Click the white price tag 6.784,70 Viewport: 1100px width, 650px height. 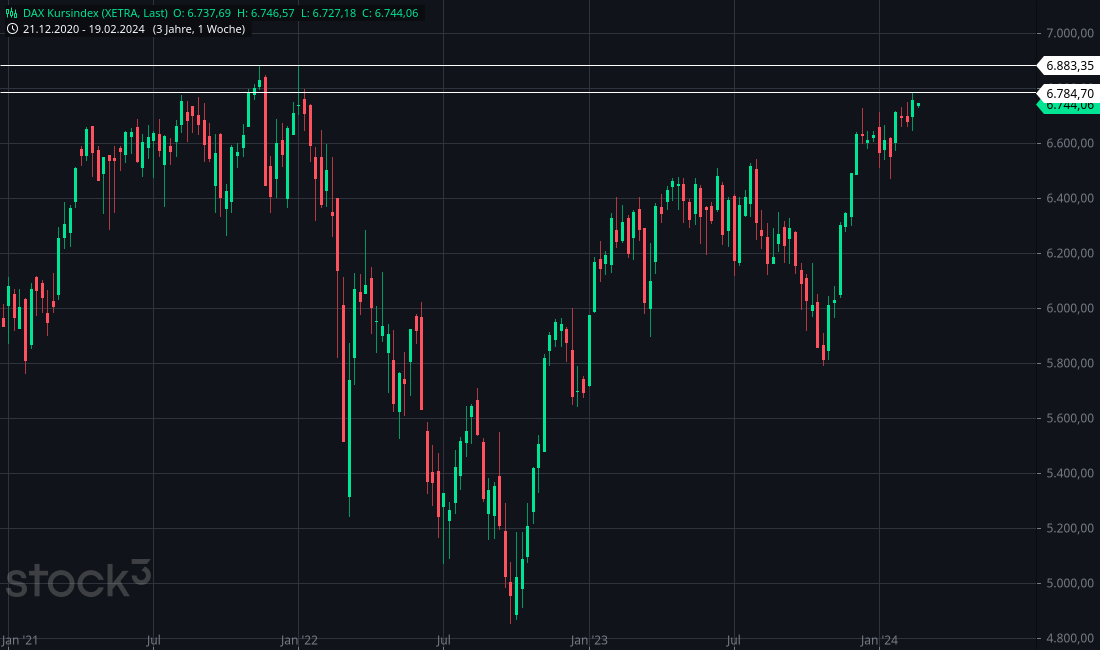click(x=1067, y=92)
